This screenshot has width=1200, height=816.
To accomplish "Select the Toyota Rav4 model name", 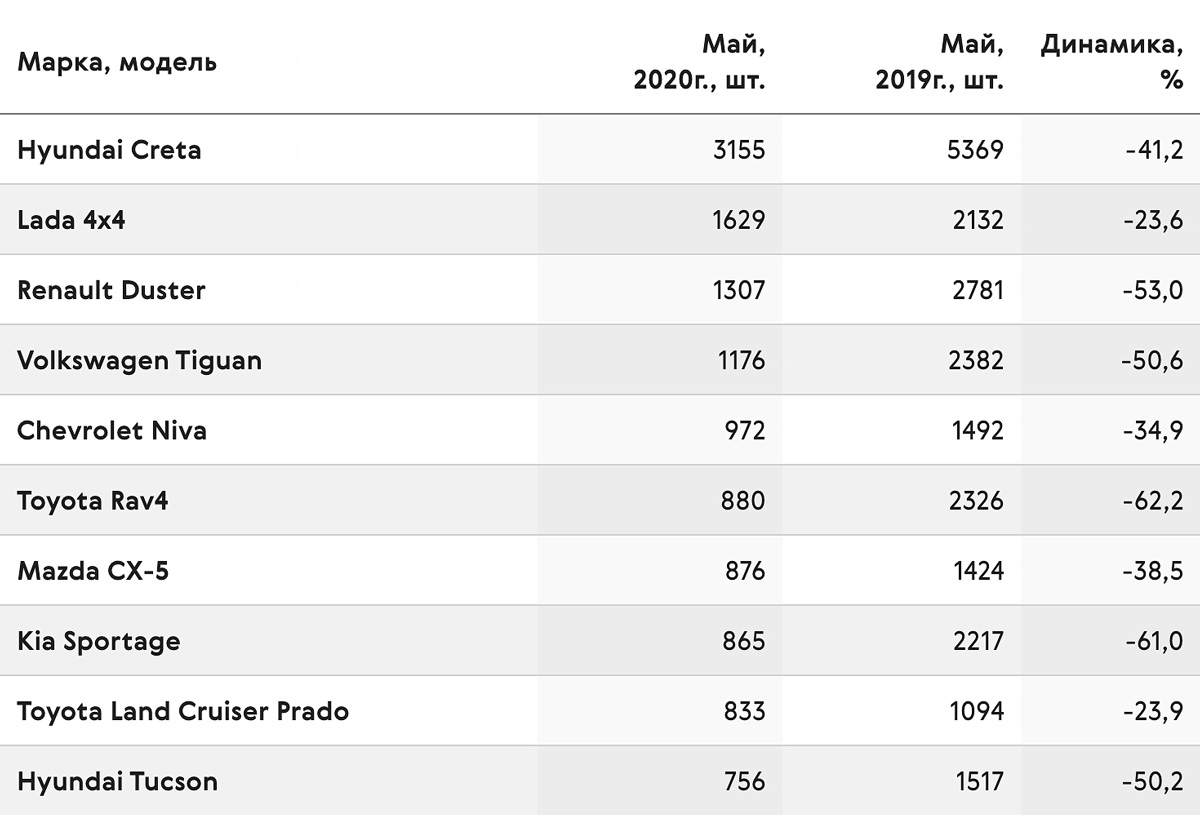I will [x=92, y=501].
